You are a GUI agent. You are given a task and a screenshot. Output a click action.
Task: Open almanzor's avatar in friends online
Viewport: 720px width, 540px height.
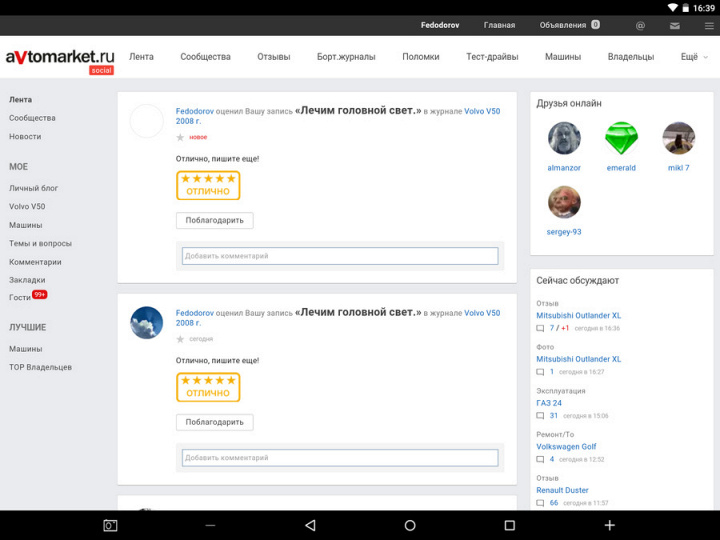coord(564,138)
